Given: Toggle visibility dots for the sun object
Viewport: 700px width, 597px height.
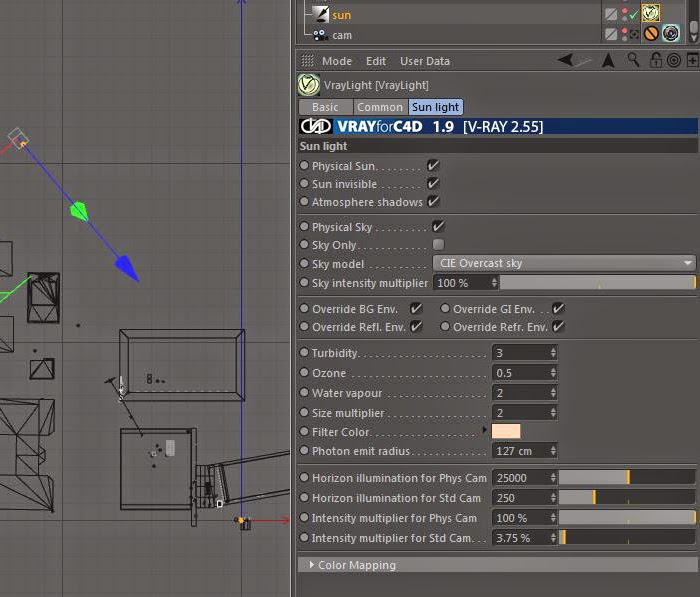Looking at the screenshot, I should [x=624, y=15].
